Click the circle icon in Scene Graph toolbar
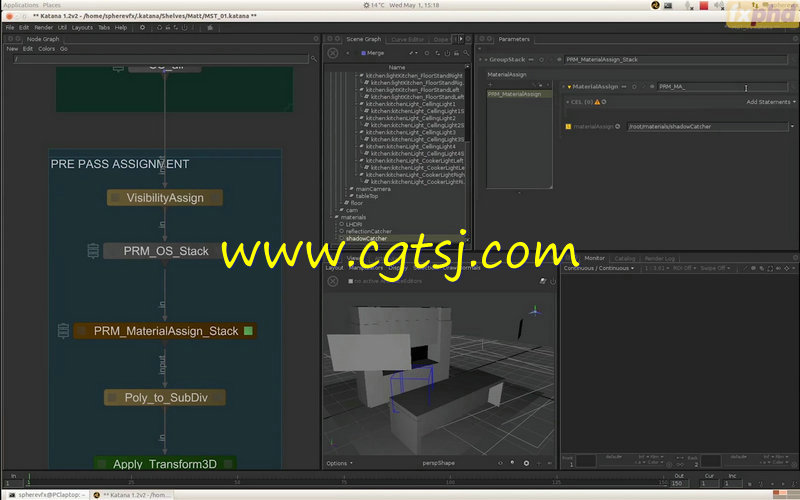 (x=427, y=53)
